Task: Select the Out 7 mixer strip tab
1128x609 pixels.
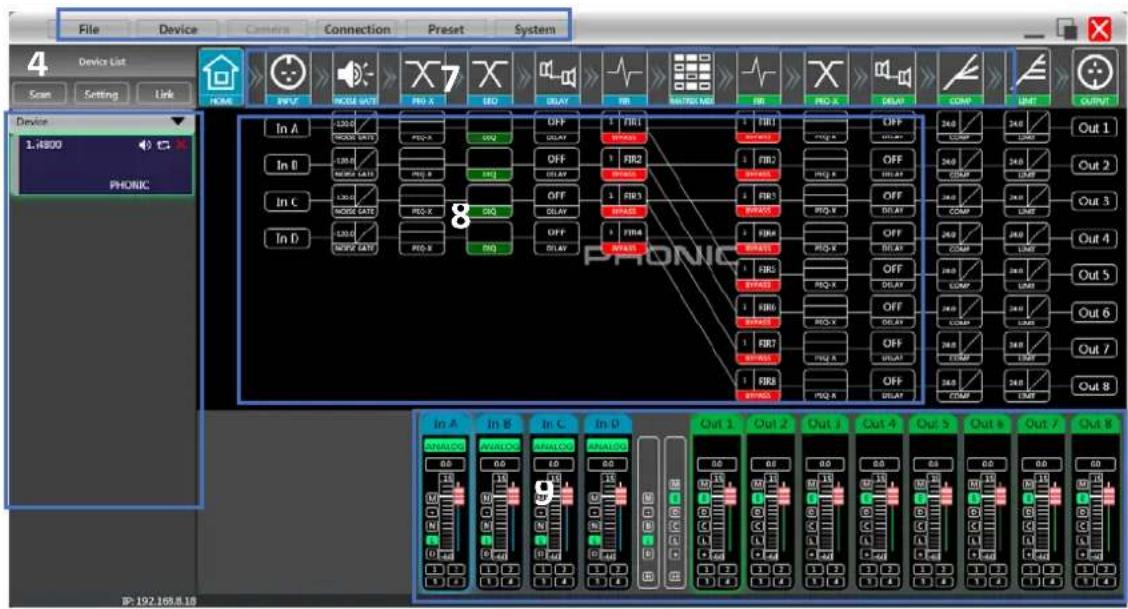Action: [x=1041, y=424]
